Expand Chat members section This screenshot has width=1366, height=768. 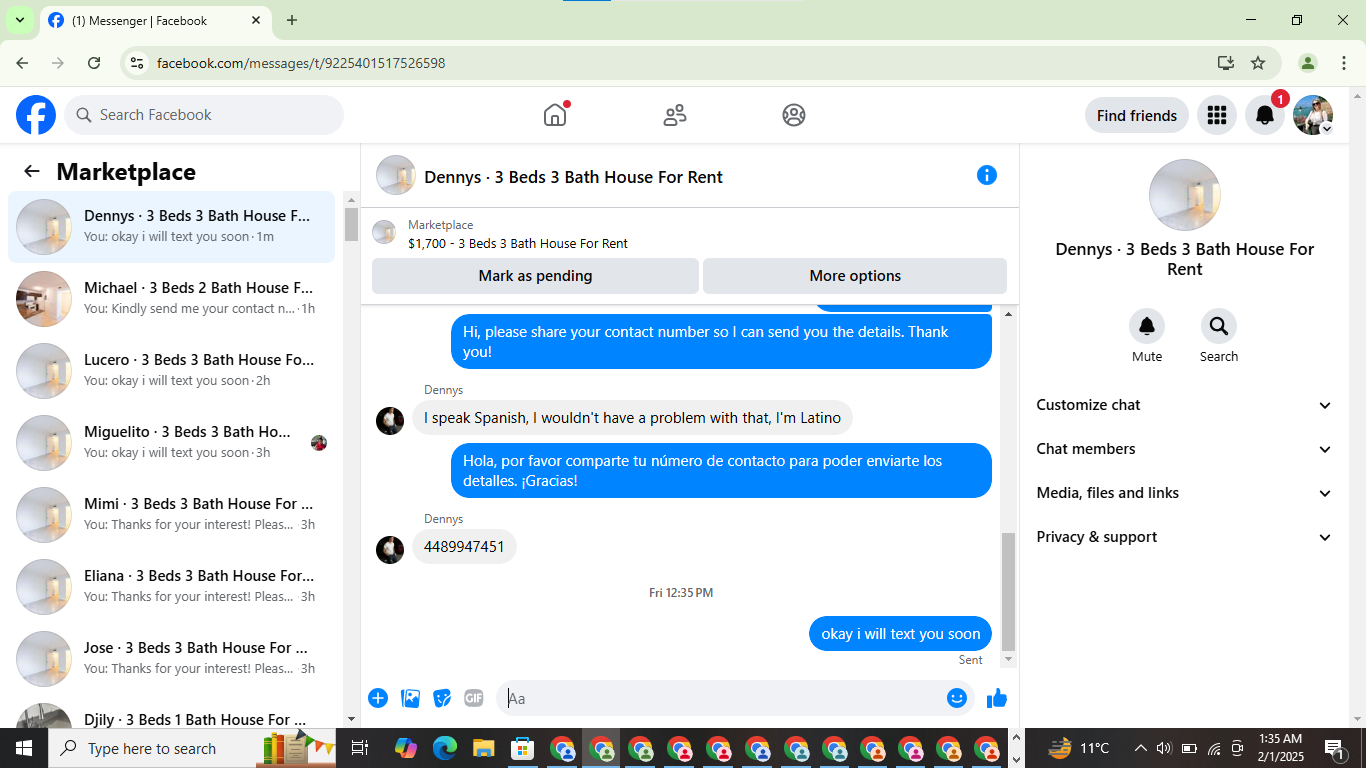click(1185, 449)
